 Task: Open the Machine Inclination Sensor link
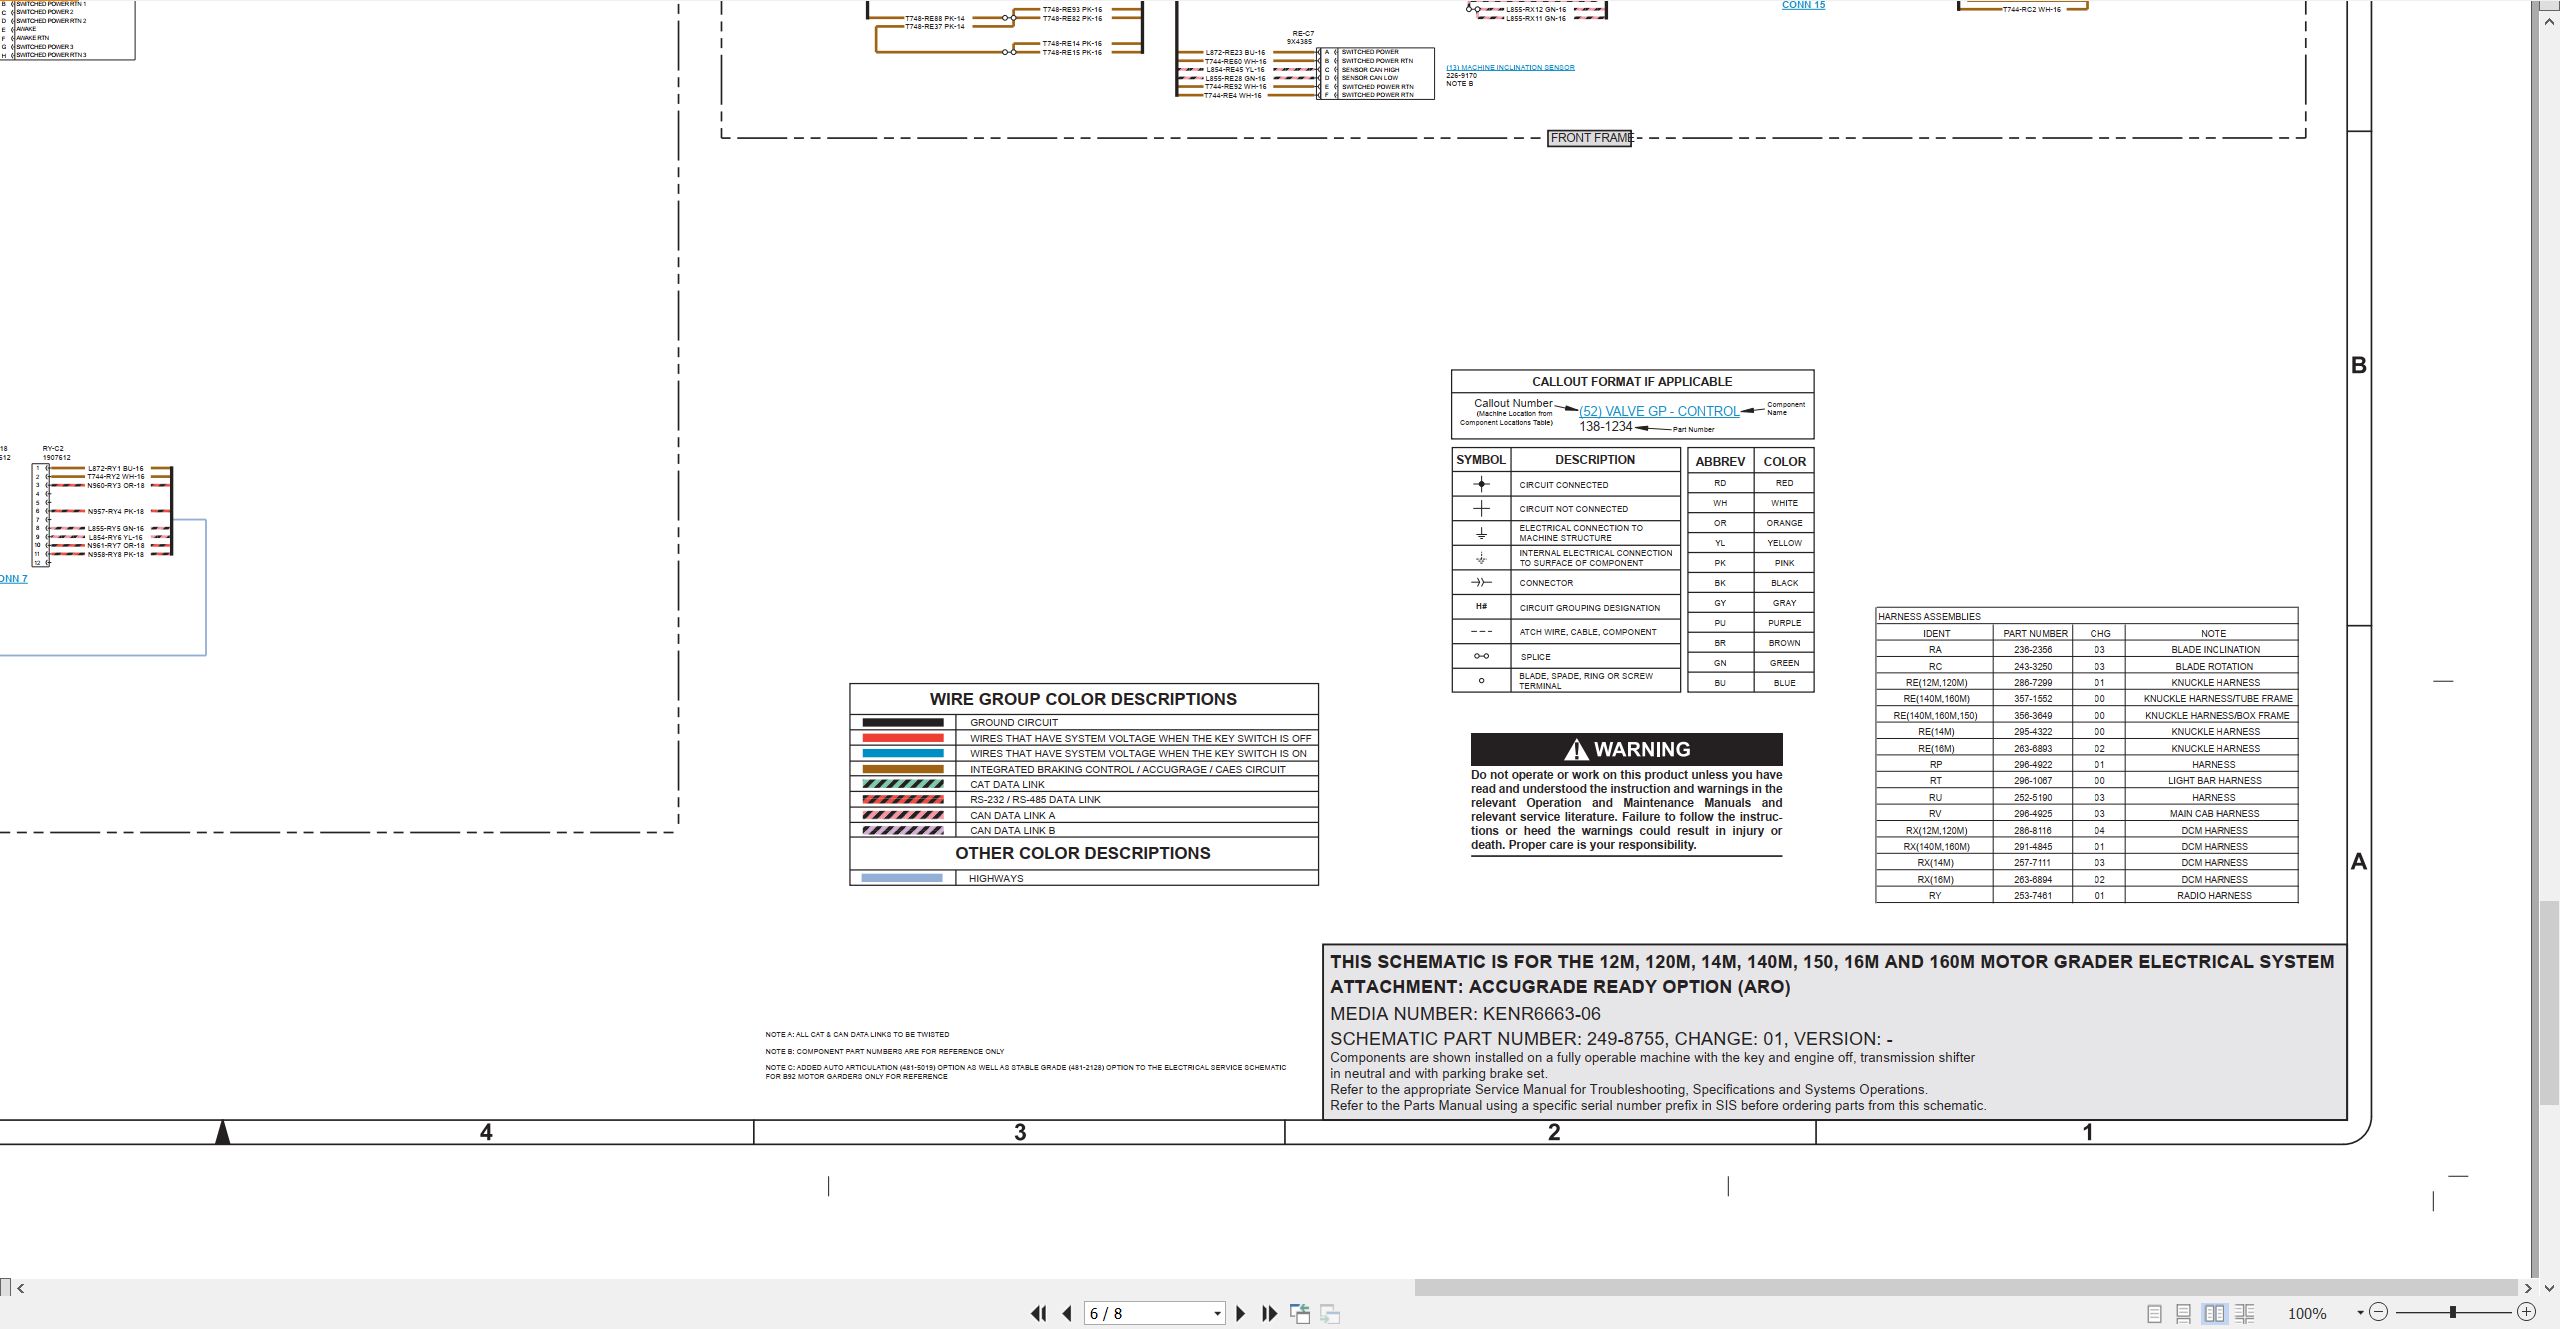(1510, 67)
